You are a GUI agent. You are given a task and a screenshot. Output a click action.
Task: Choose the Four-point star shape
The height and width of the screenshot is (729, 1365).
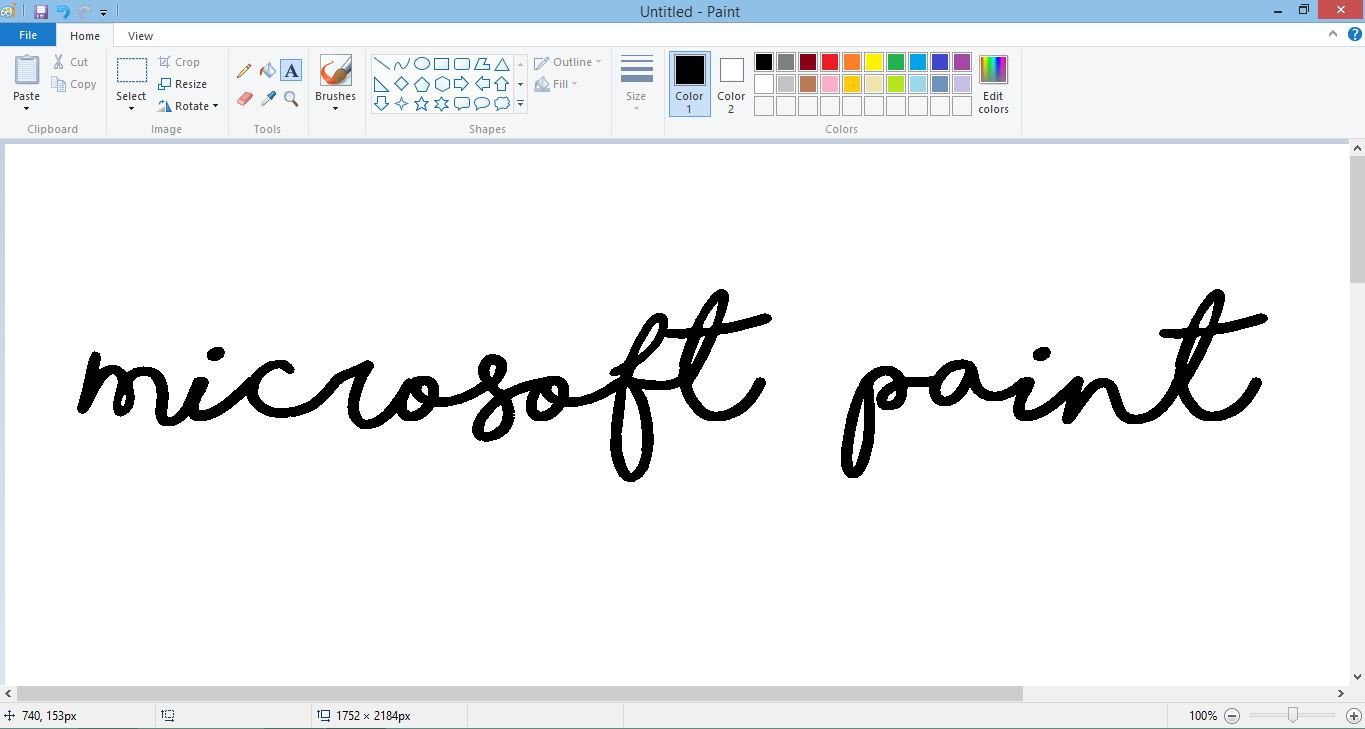pos(401,104)
